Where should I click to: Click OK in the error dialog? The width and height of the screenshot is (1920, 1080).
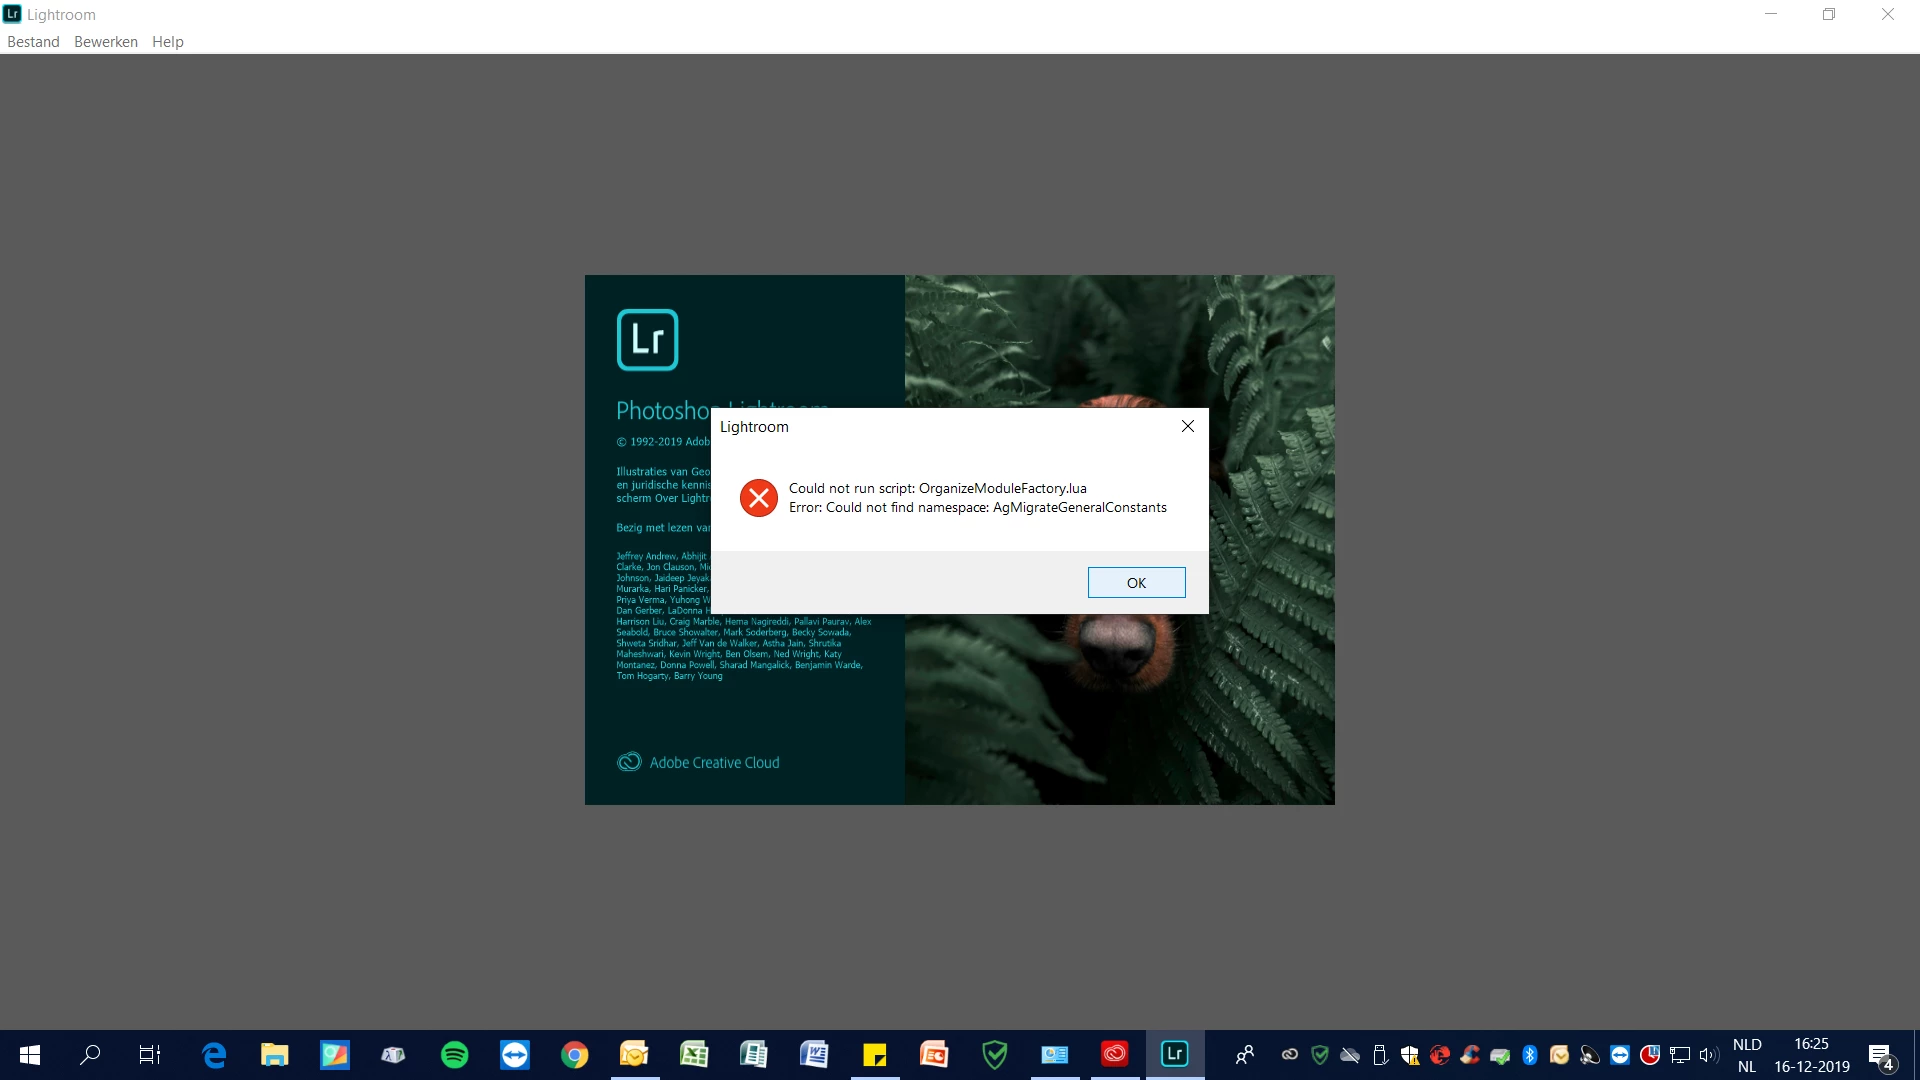[1136, 583]
